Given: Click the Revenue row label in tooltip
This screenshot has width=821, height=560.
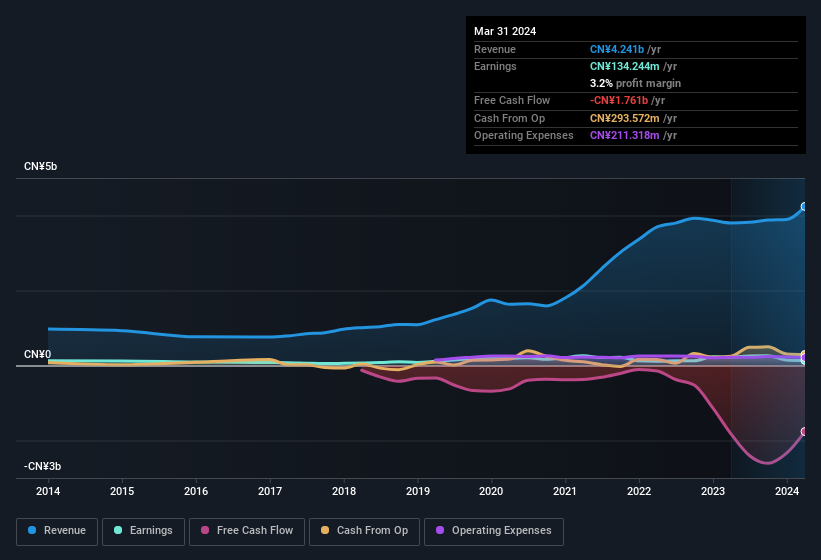Looking at the screenshot, I should pos(495,49).
